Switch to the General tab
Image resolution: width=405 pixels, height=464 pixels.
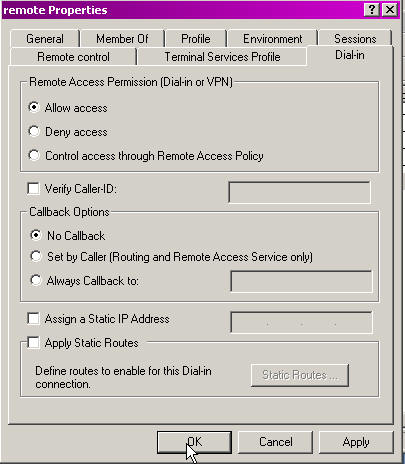pyautogui.click(x=45, y=39)
